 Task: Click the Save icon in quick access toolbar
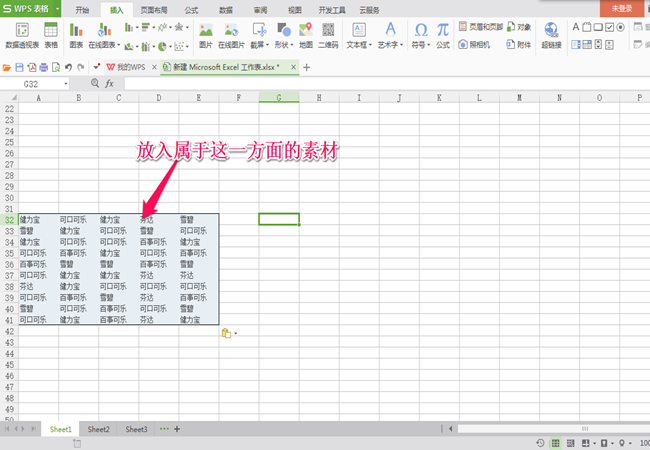19,67
